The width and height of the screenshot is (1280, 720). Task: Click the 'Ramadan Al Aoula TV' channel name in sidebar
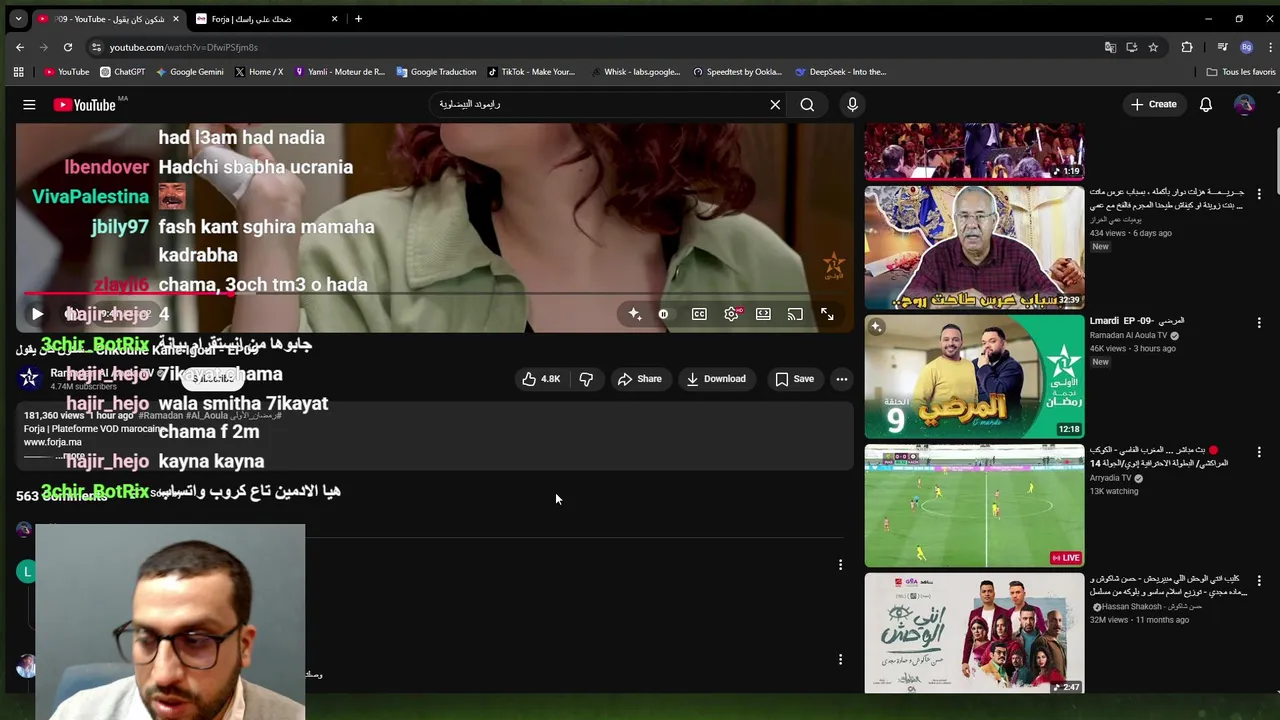(1129, 336)
